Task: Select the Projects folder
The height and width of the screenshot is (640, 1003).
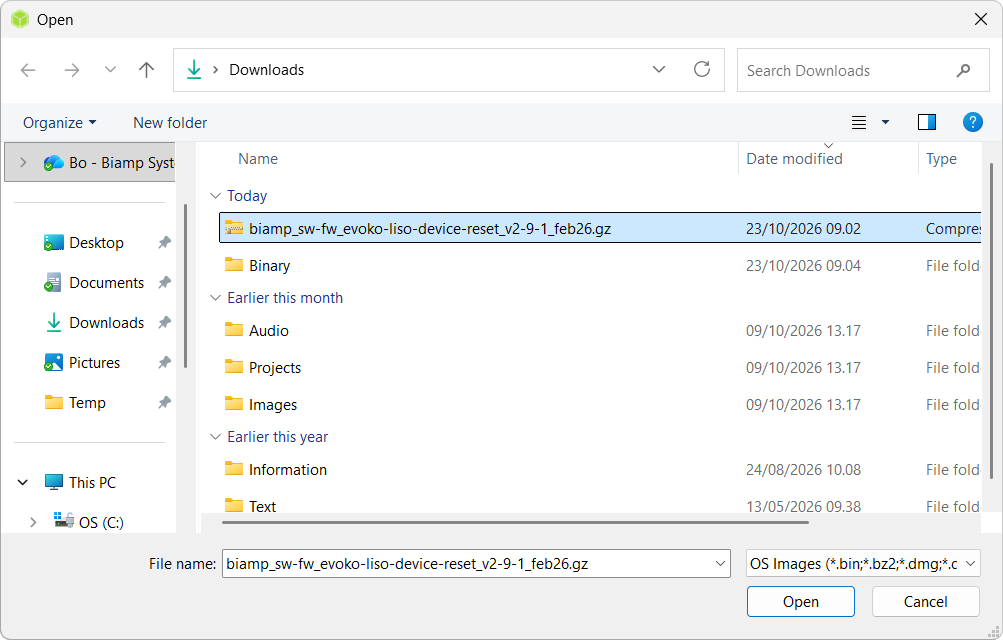Action: pyautogui.click(x=600, y=368)
